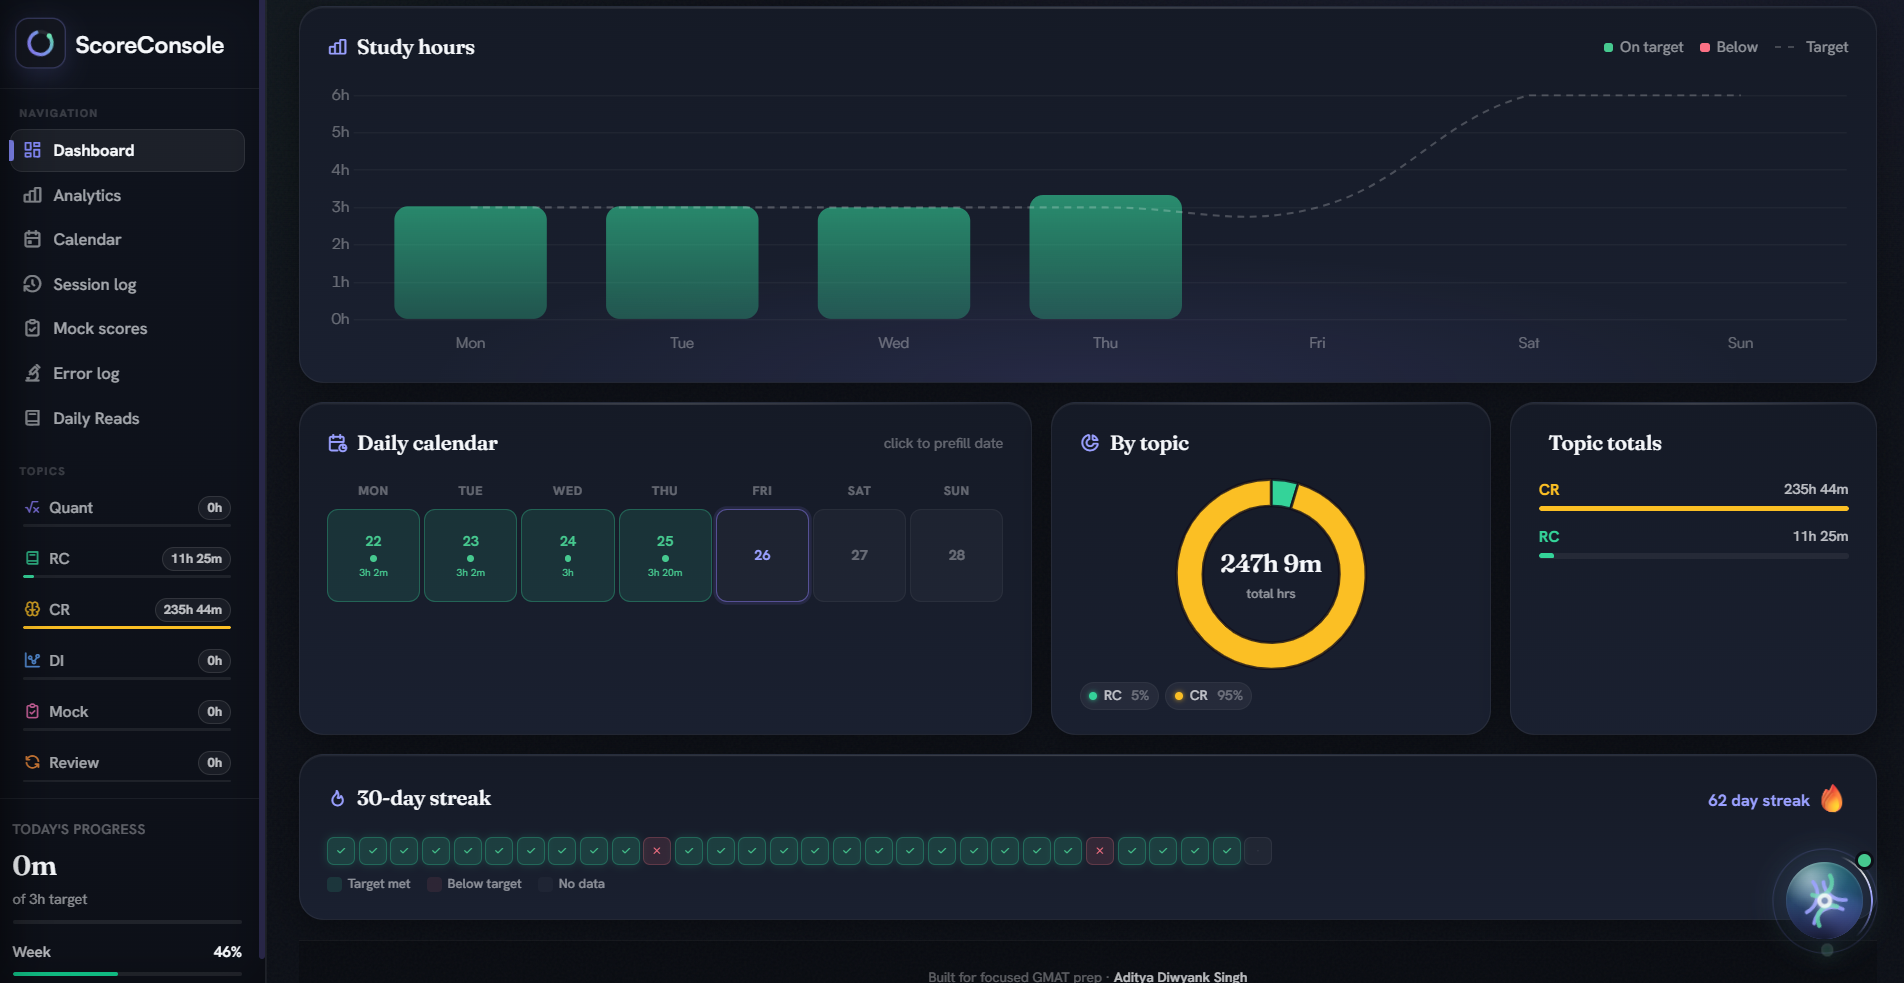Select the Review topic row
The height and width of the screenshot is (983, 1904).
(127, 763)
